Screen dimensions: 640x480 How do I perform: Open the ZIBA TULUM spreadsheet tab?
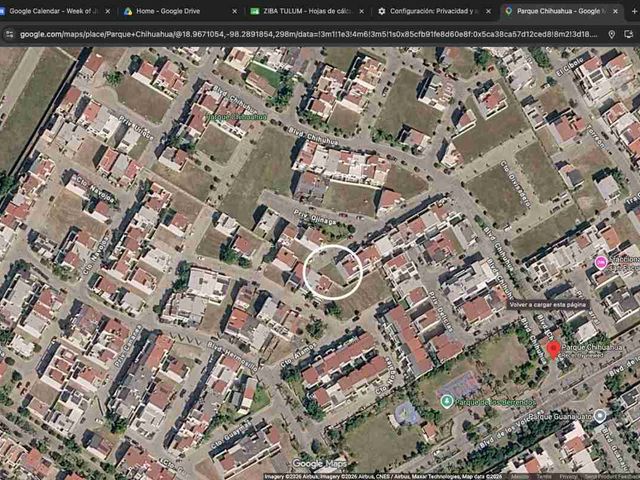coord(304,11)
